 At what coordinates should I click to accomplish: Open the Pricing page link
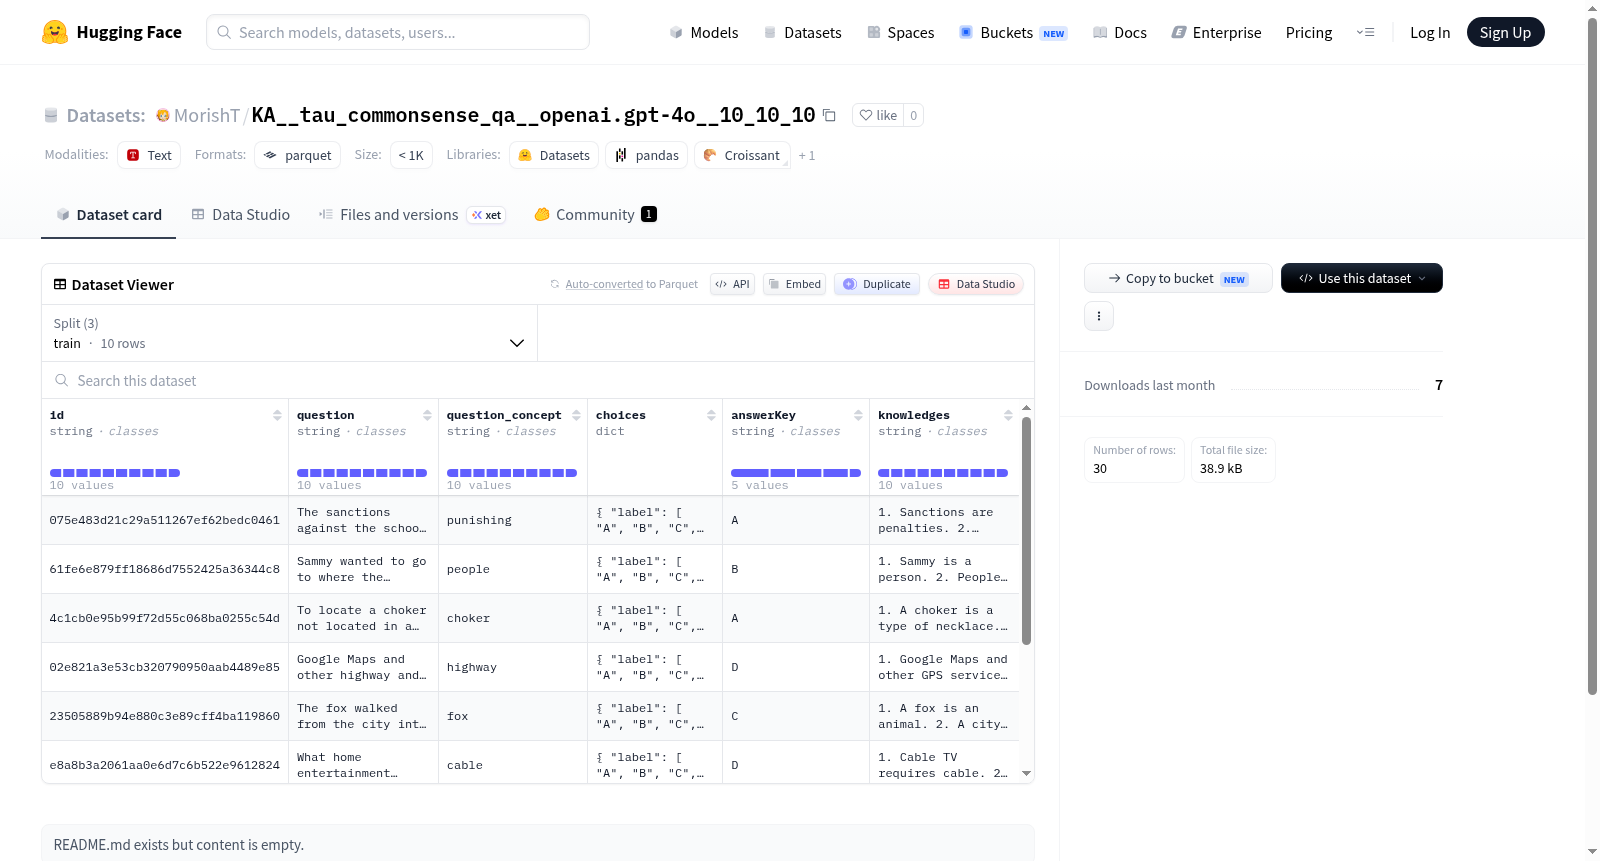click(x=1309, y=32)
